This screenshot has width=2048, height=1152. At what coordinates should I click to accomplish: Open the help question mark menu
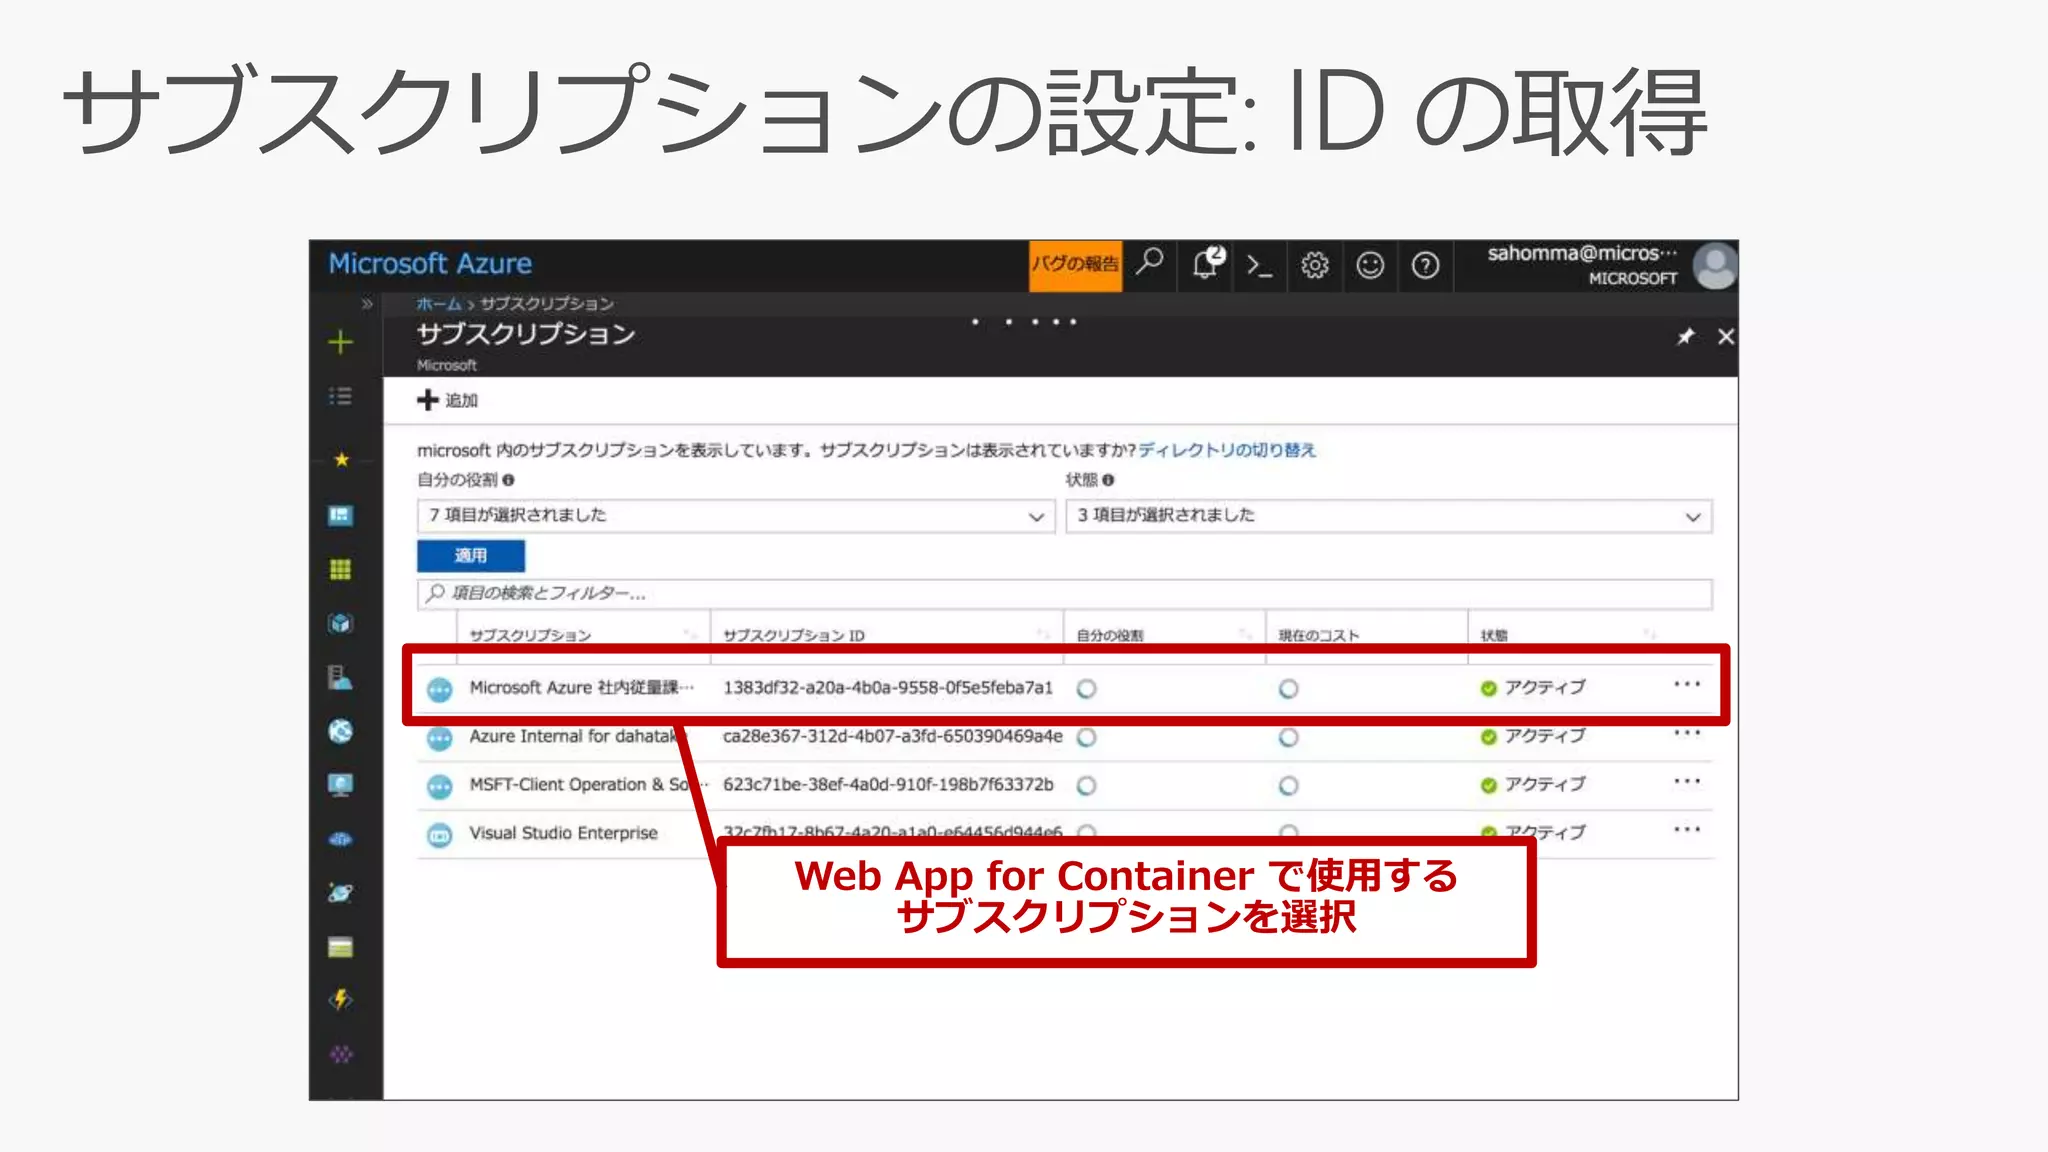tap(1425, 265)
